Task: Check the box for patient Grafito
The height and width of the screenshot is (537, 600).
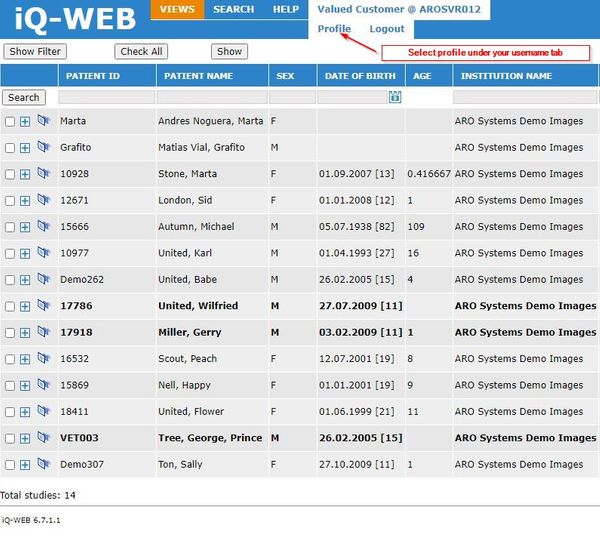Action: pos(10,148)
